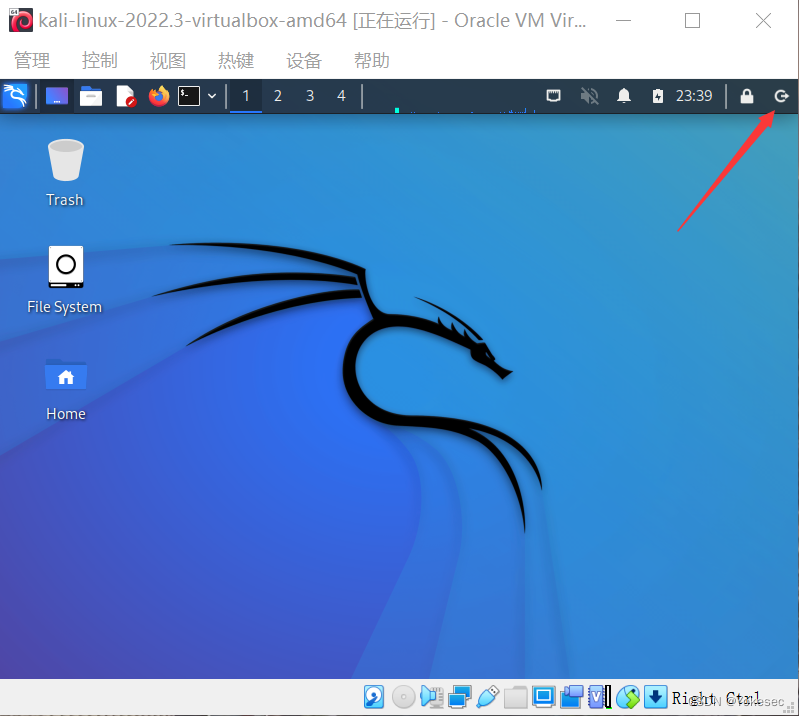Viewport: 799px width, 716px height.
Task: Click the virtualization V status icon
Action: (599, 697)
